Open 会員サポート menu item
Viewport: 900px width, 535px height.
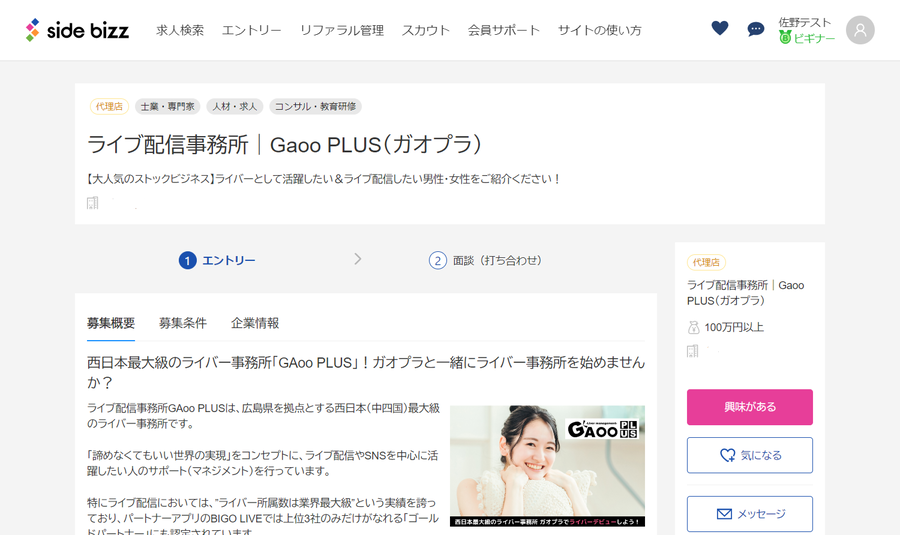(503, 30)
